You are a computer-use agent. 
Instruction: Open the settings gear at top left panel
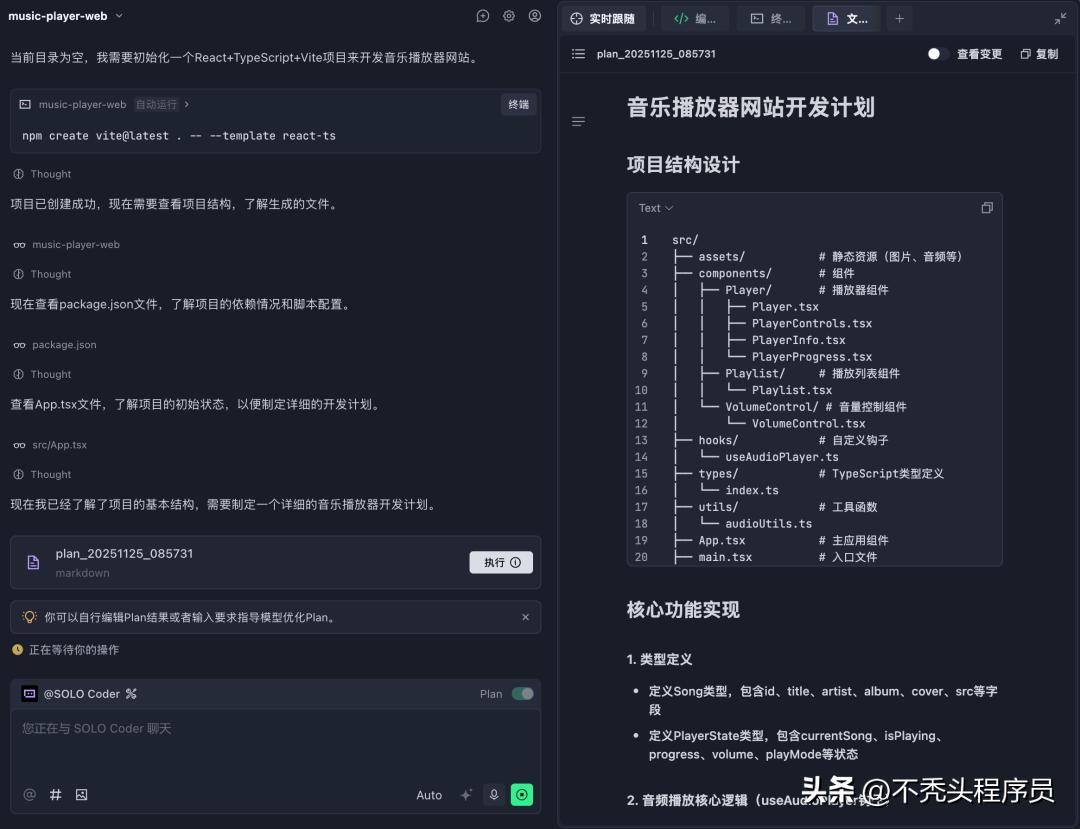click(x=508, y=16)
